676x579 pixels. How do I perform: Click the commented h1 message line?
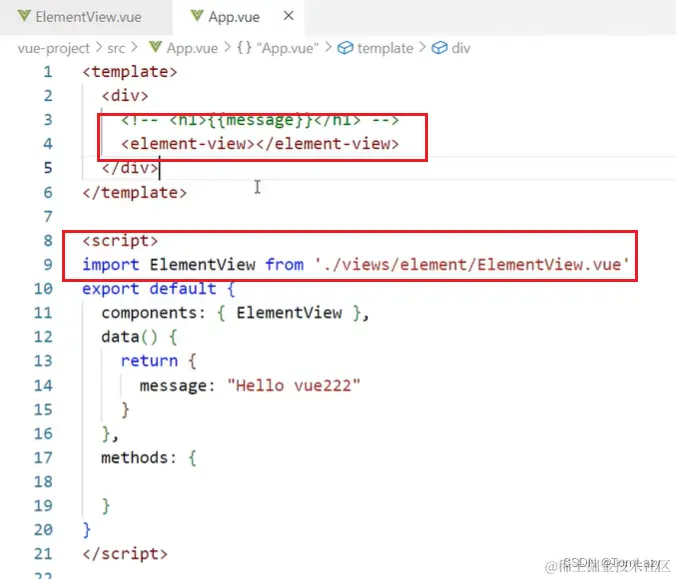click(x=260, y=120)
